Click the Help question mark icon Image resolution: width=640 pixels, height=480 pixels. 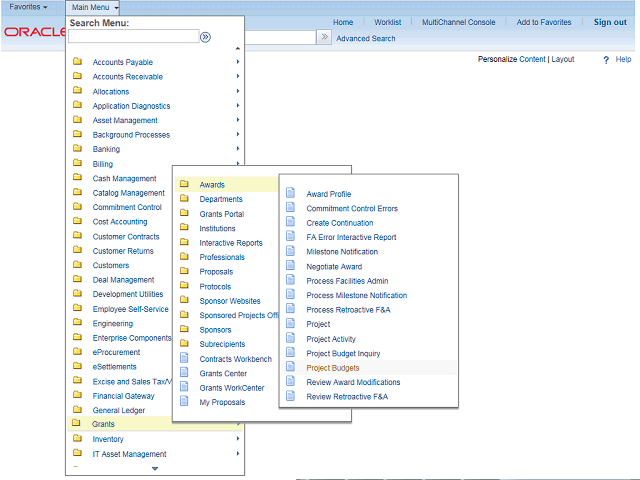point(606,60)
